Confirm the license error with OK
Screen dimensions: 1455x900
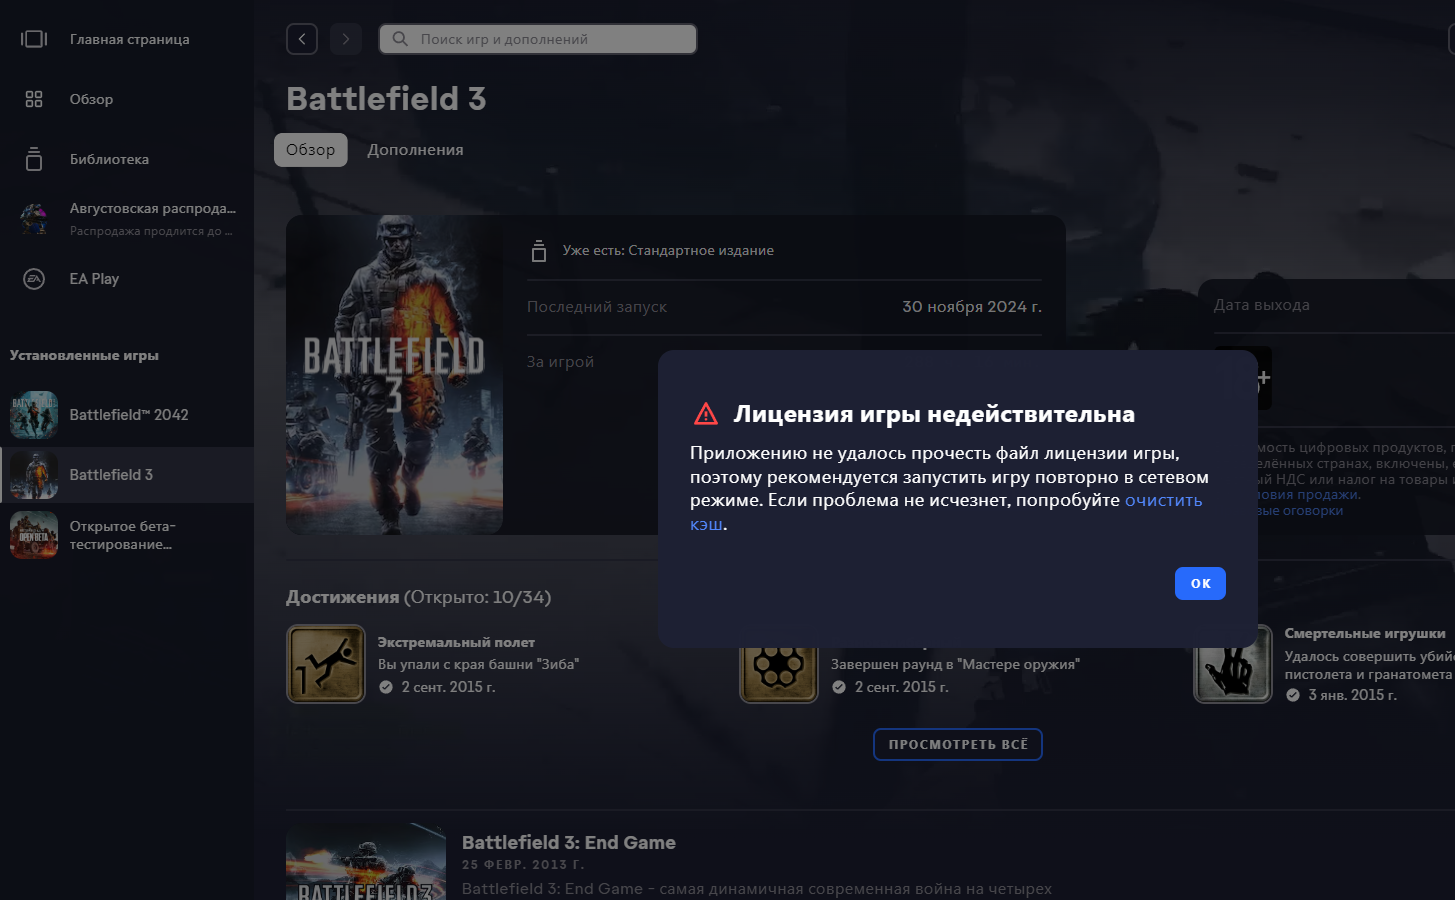[1200, 584]
